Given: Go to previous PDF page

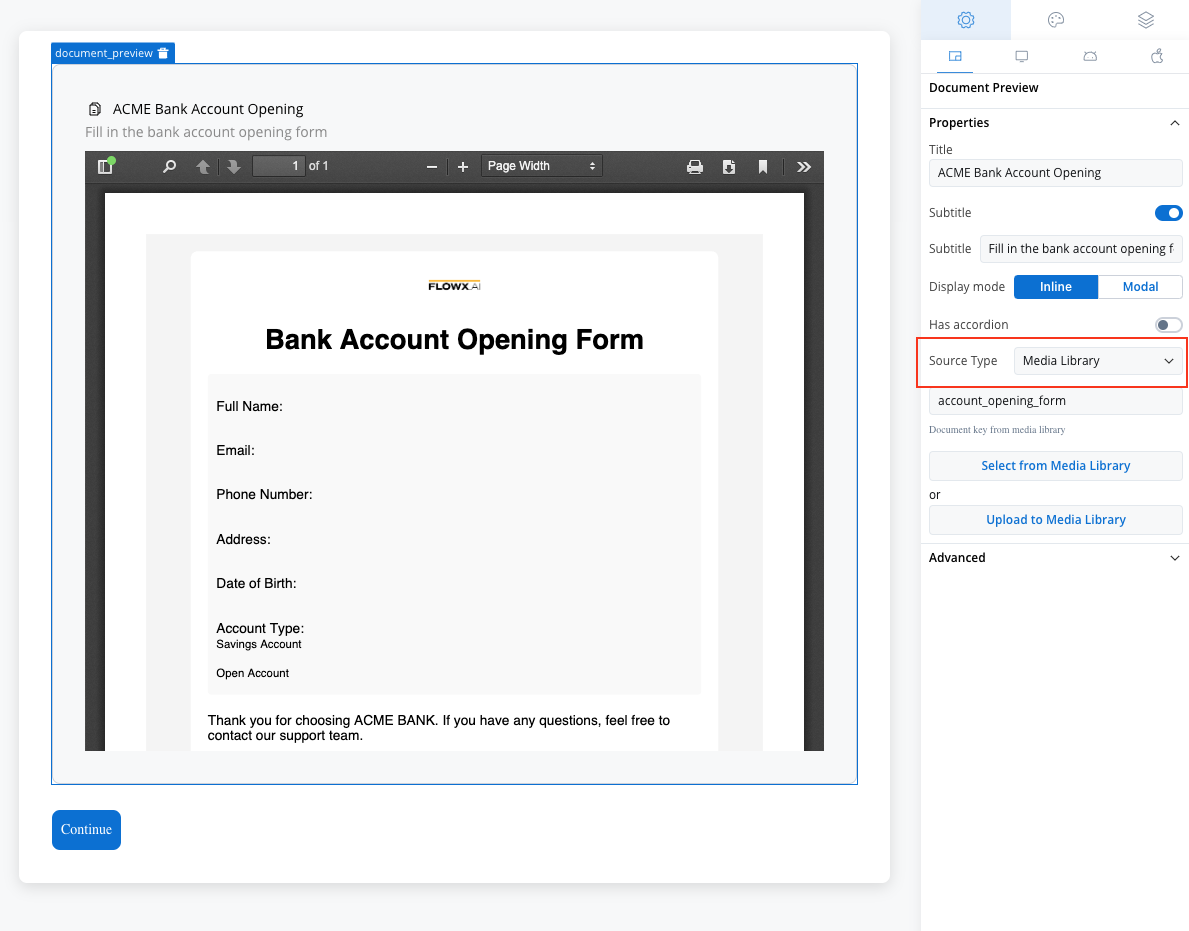Looking at the screenshot, I should [203, 166].
